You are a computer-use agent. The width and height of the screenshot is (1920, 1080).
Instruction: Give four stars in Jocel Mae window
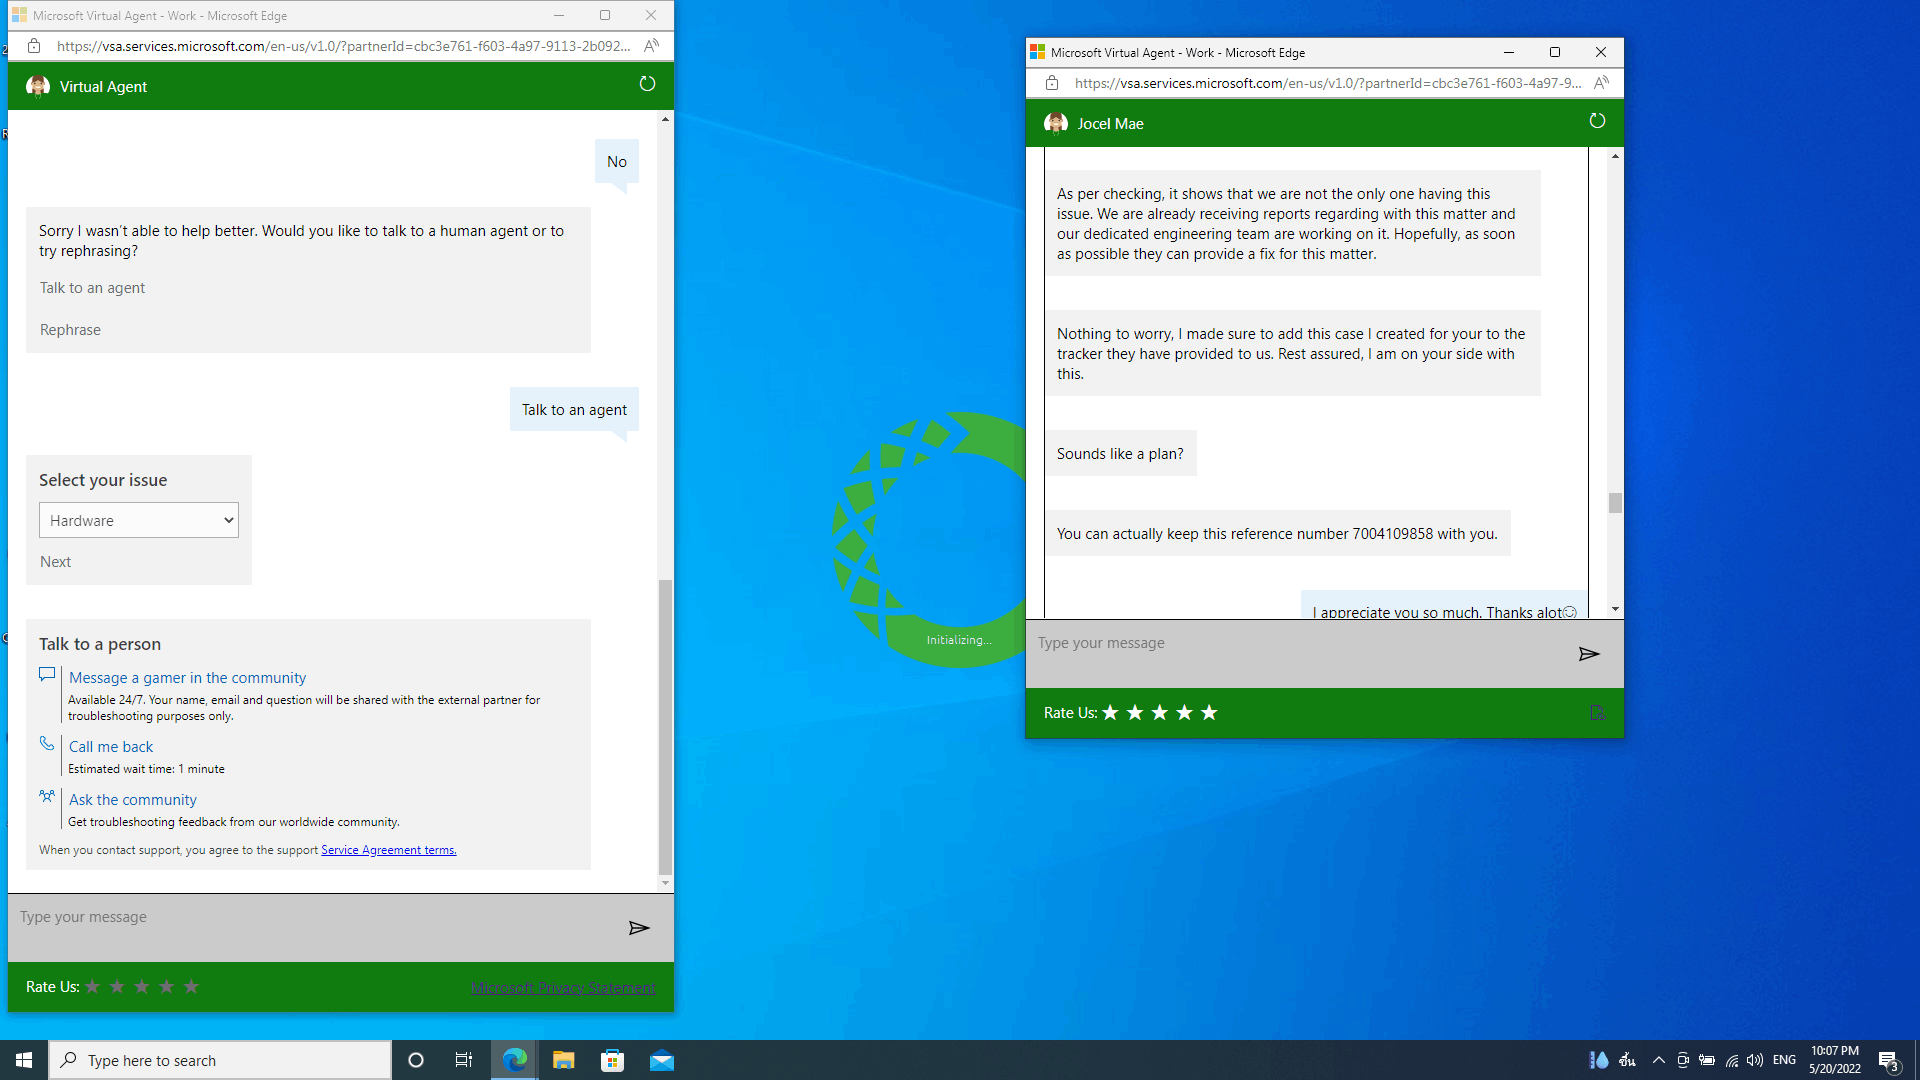click(x=1185, y=712)
